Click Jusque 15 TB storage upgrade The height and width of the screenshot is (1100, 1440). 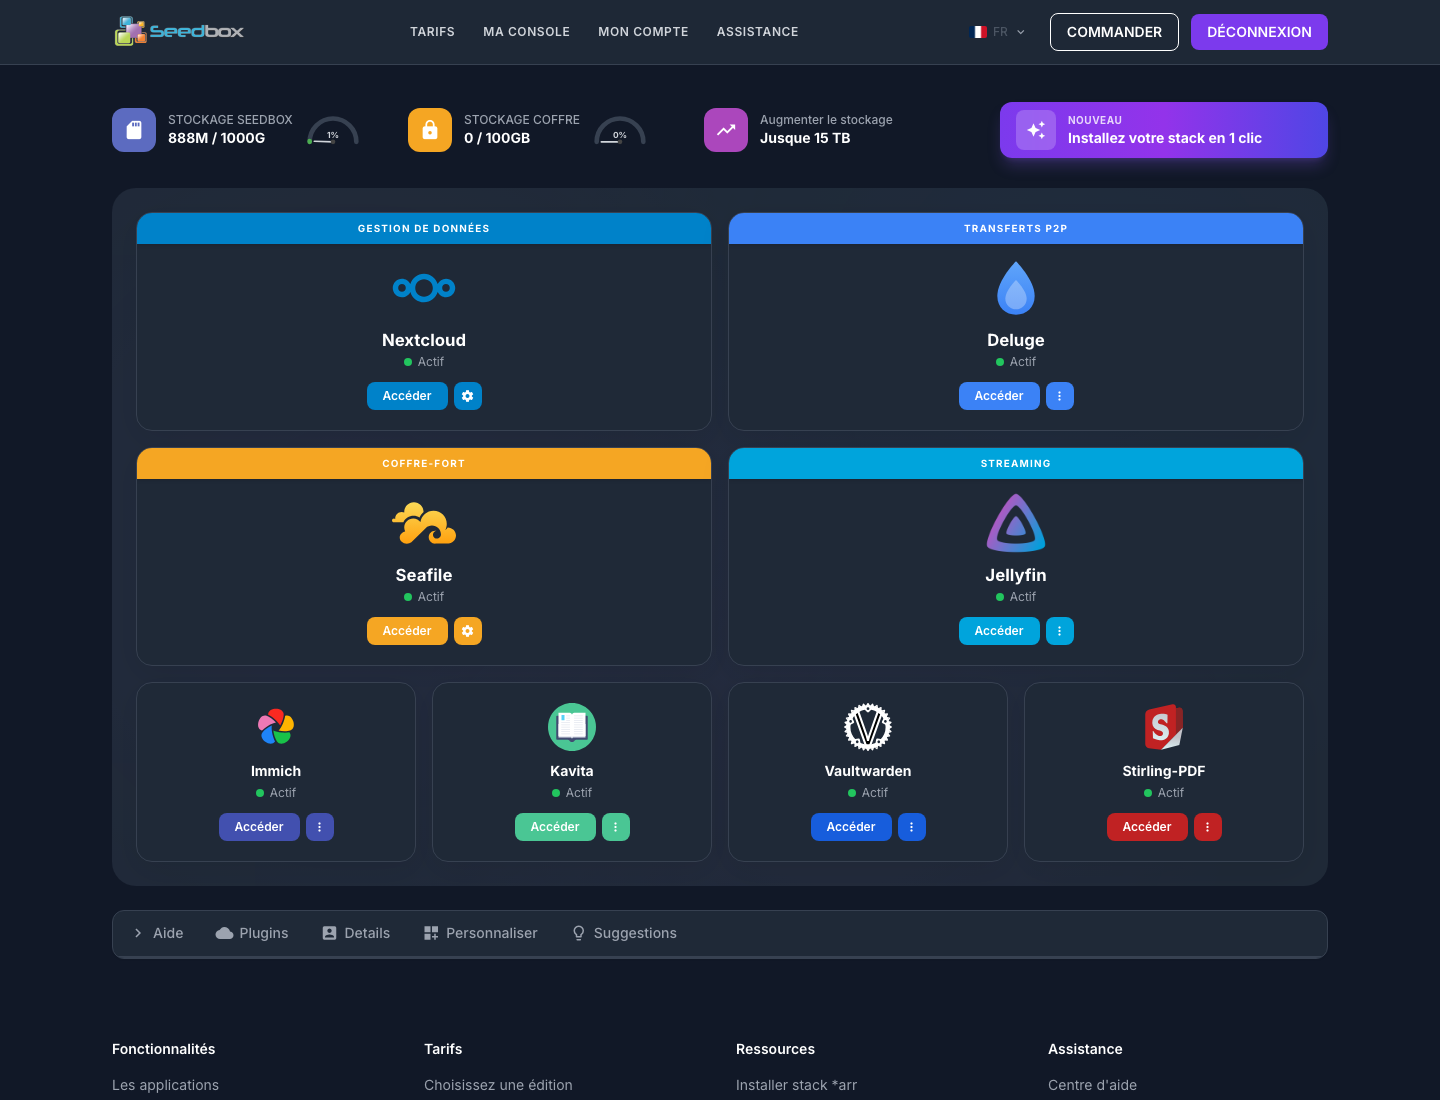click(x=805, y=138)
